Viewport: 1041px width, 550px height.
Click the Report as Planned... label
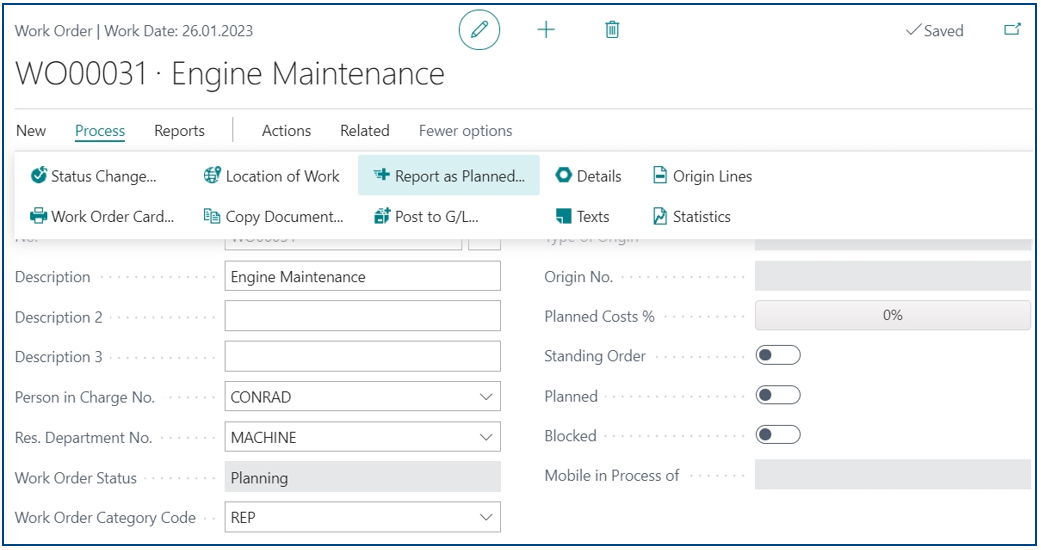[x=459, y=176]
